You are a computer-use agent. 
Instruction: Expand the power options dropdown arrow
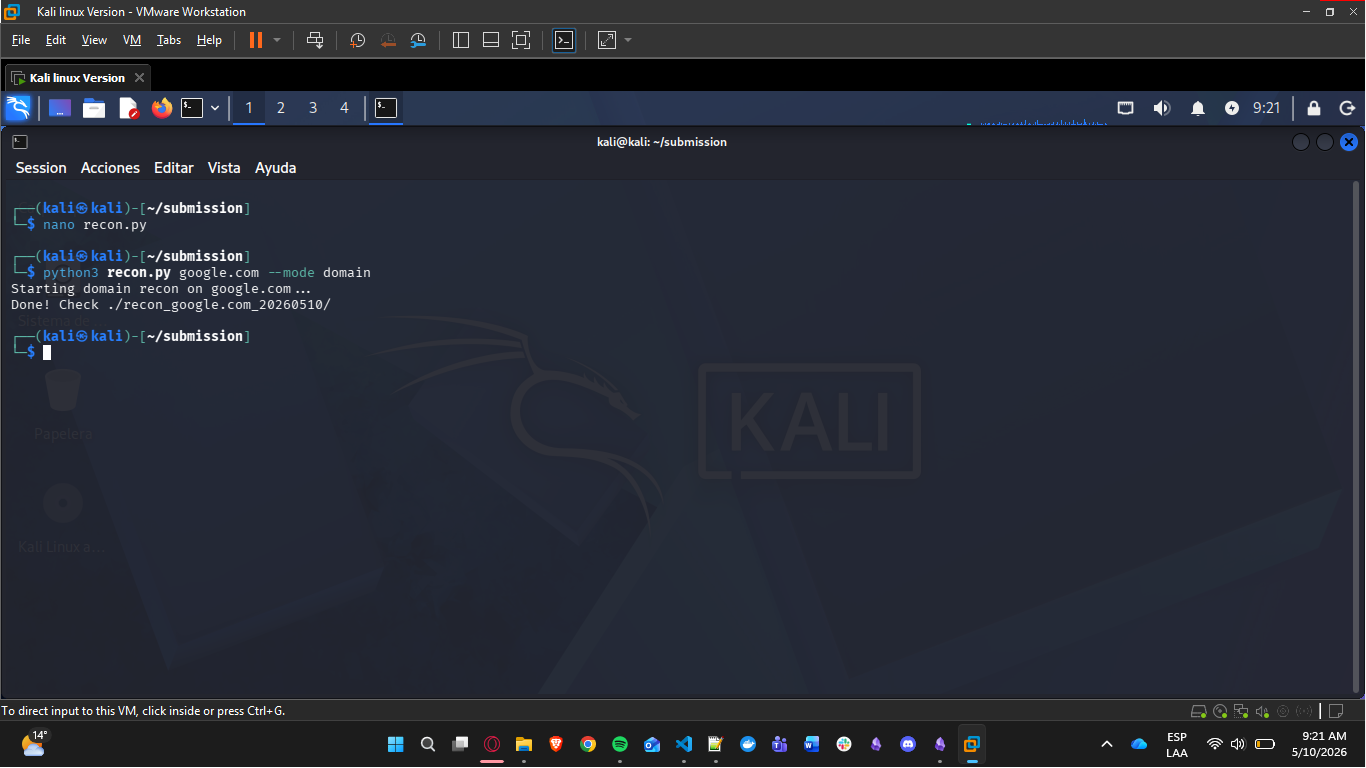(x=277, y=40)
